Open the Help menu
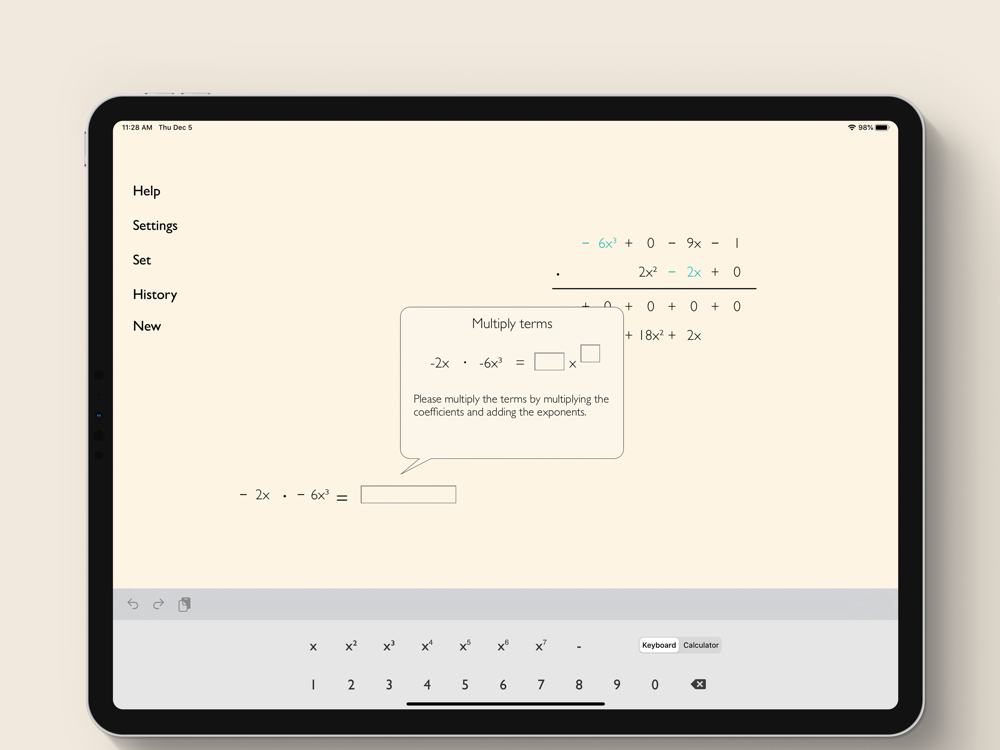 (146, 191)
